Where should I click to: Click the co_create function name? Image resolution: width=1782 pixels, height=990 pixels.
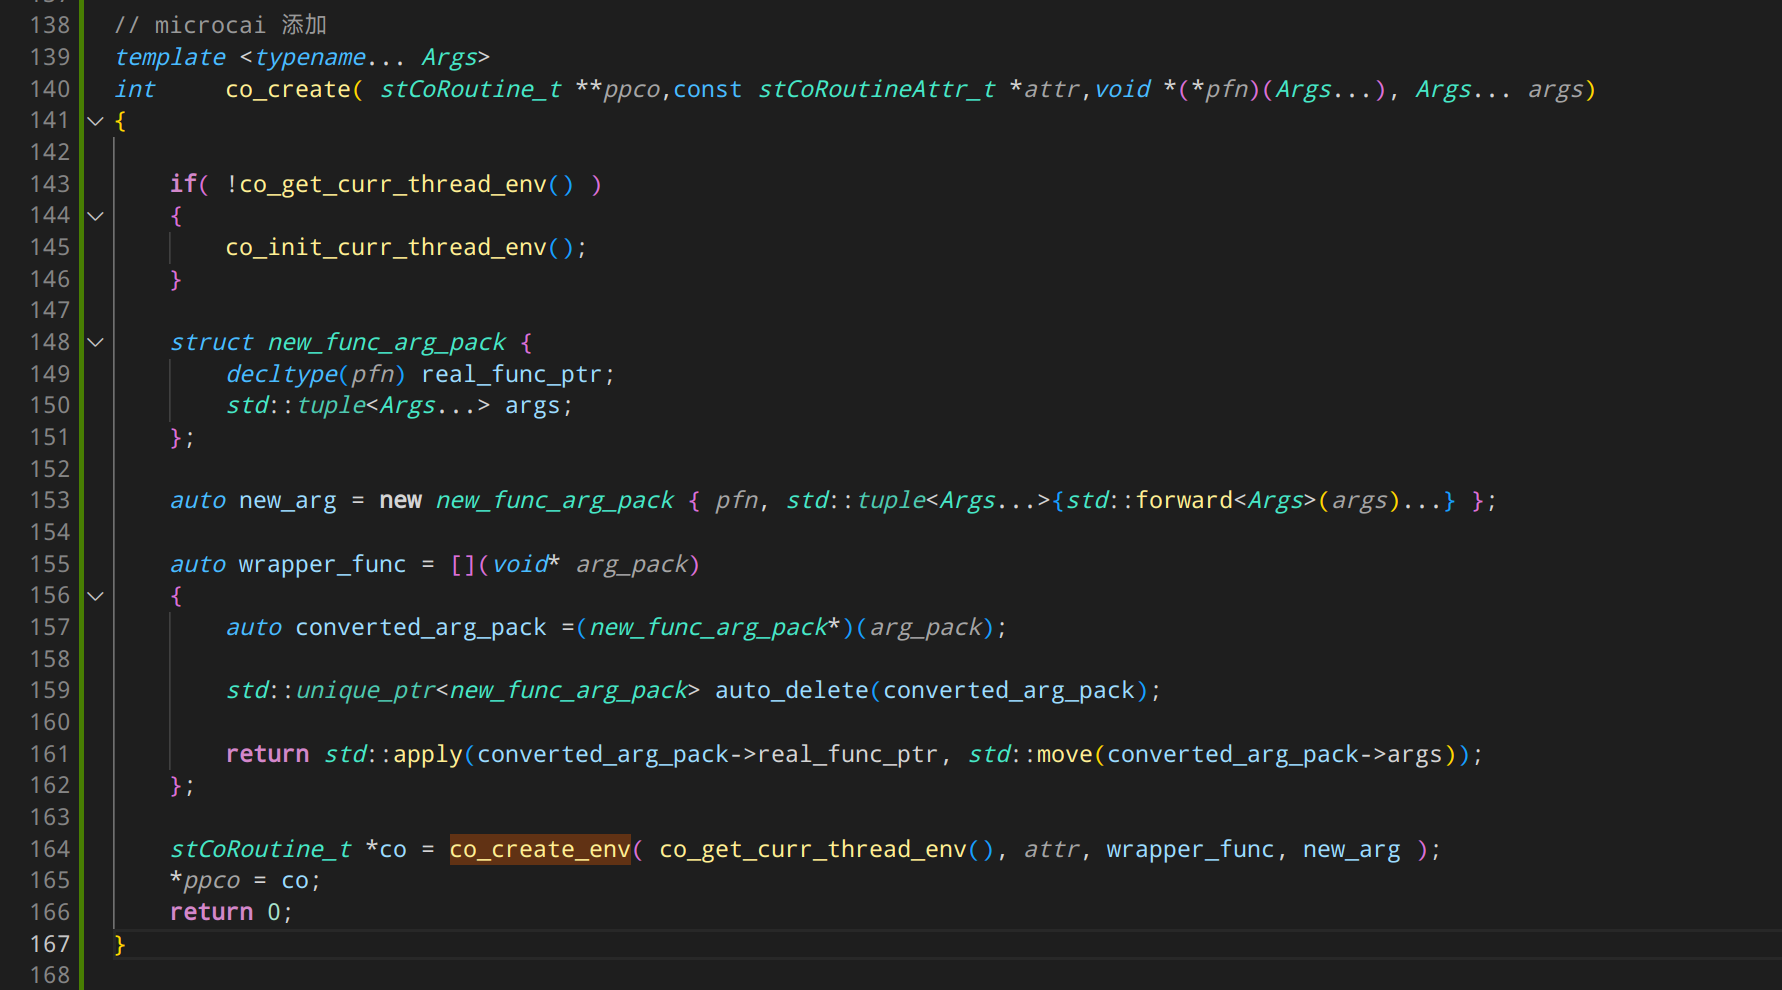(x=288, y=89)
